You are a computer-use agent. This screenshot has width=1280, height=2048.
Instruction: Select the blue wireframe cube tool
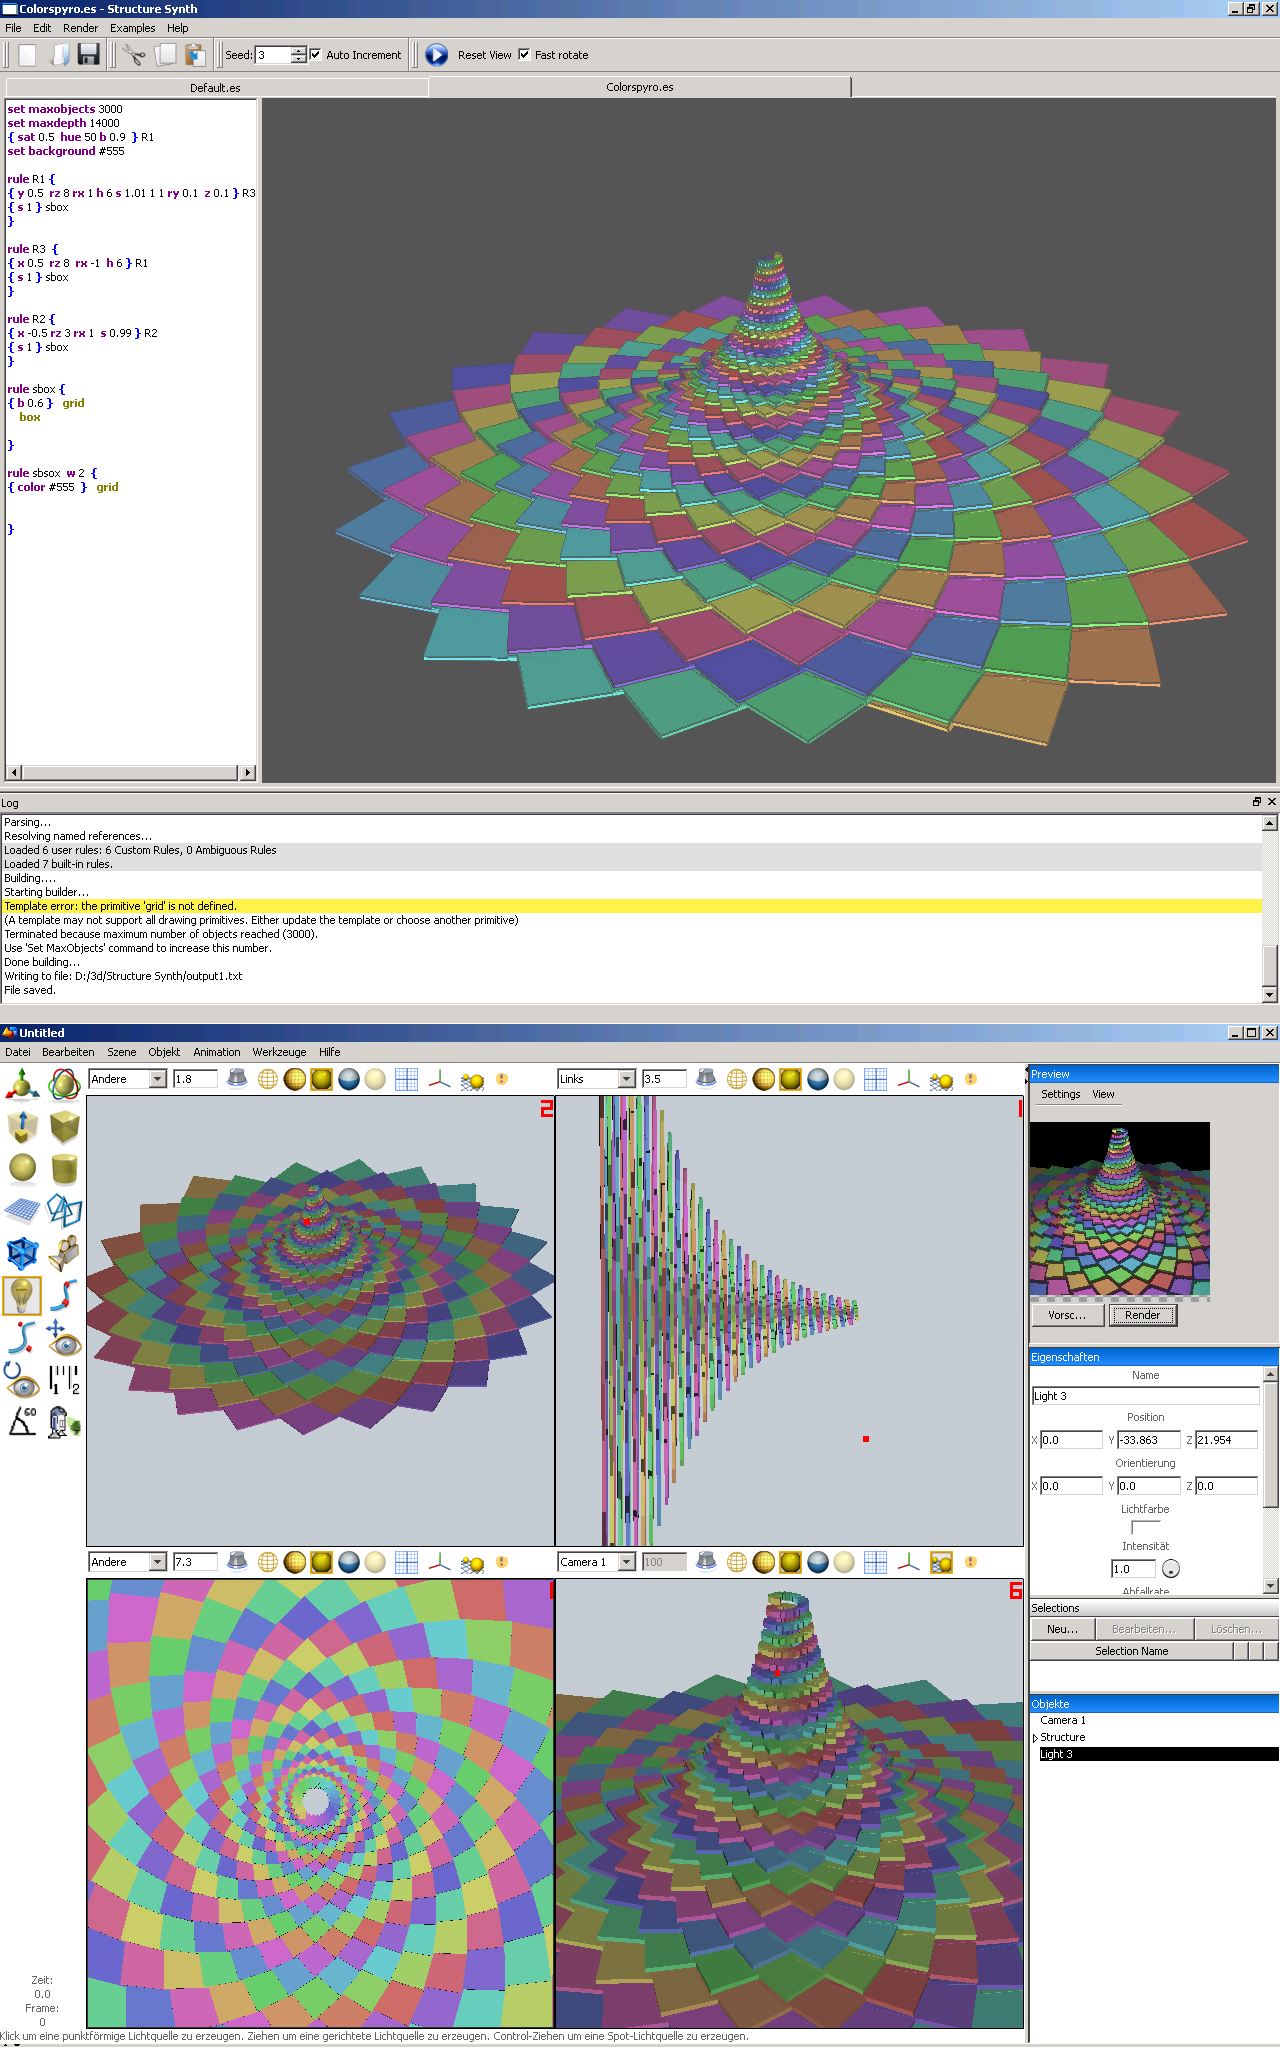(23, 1253)
